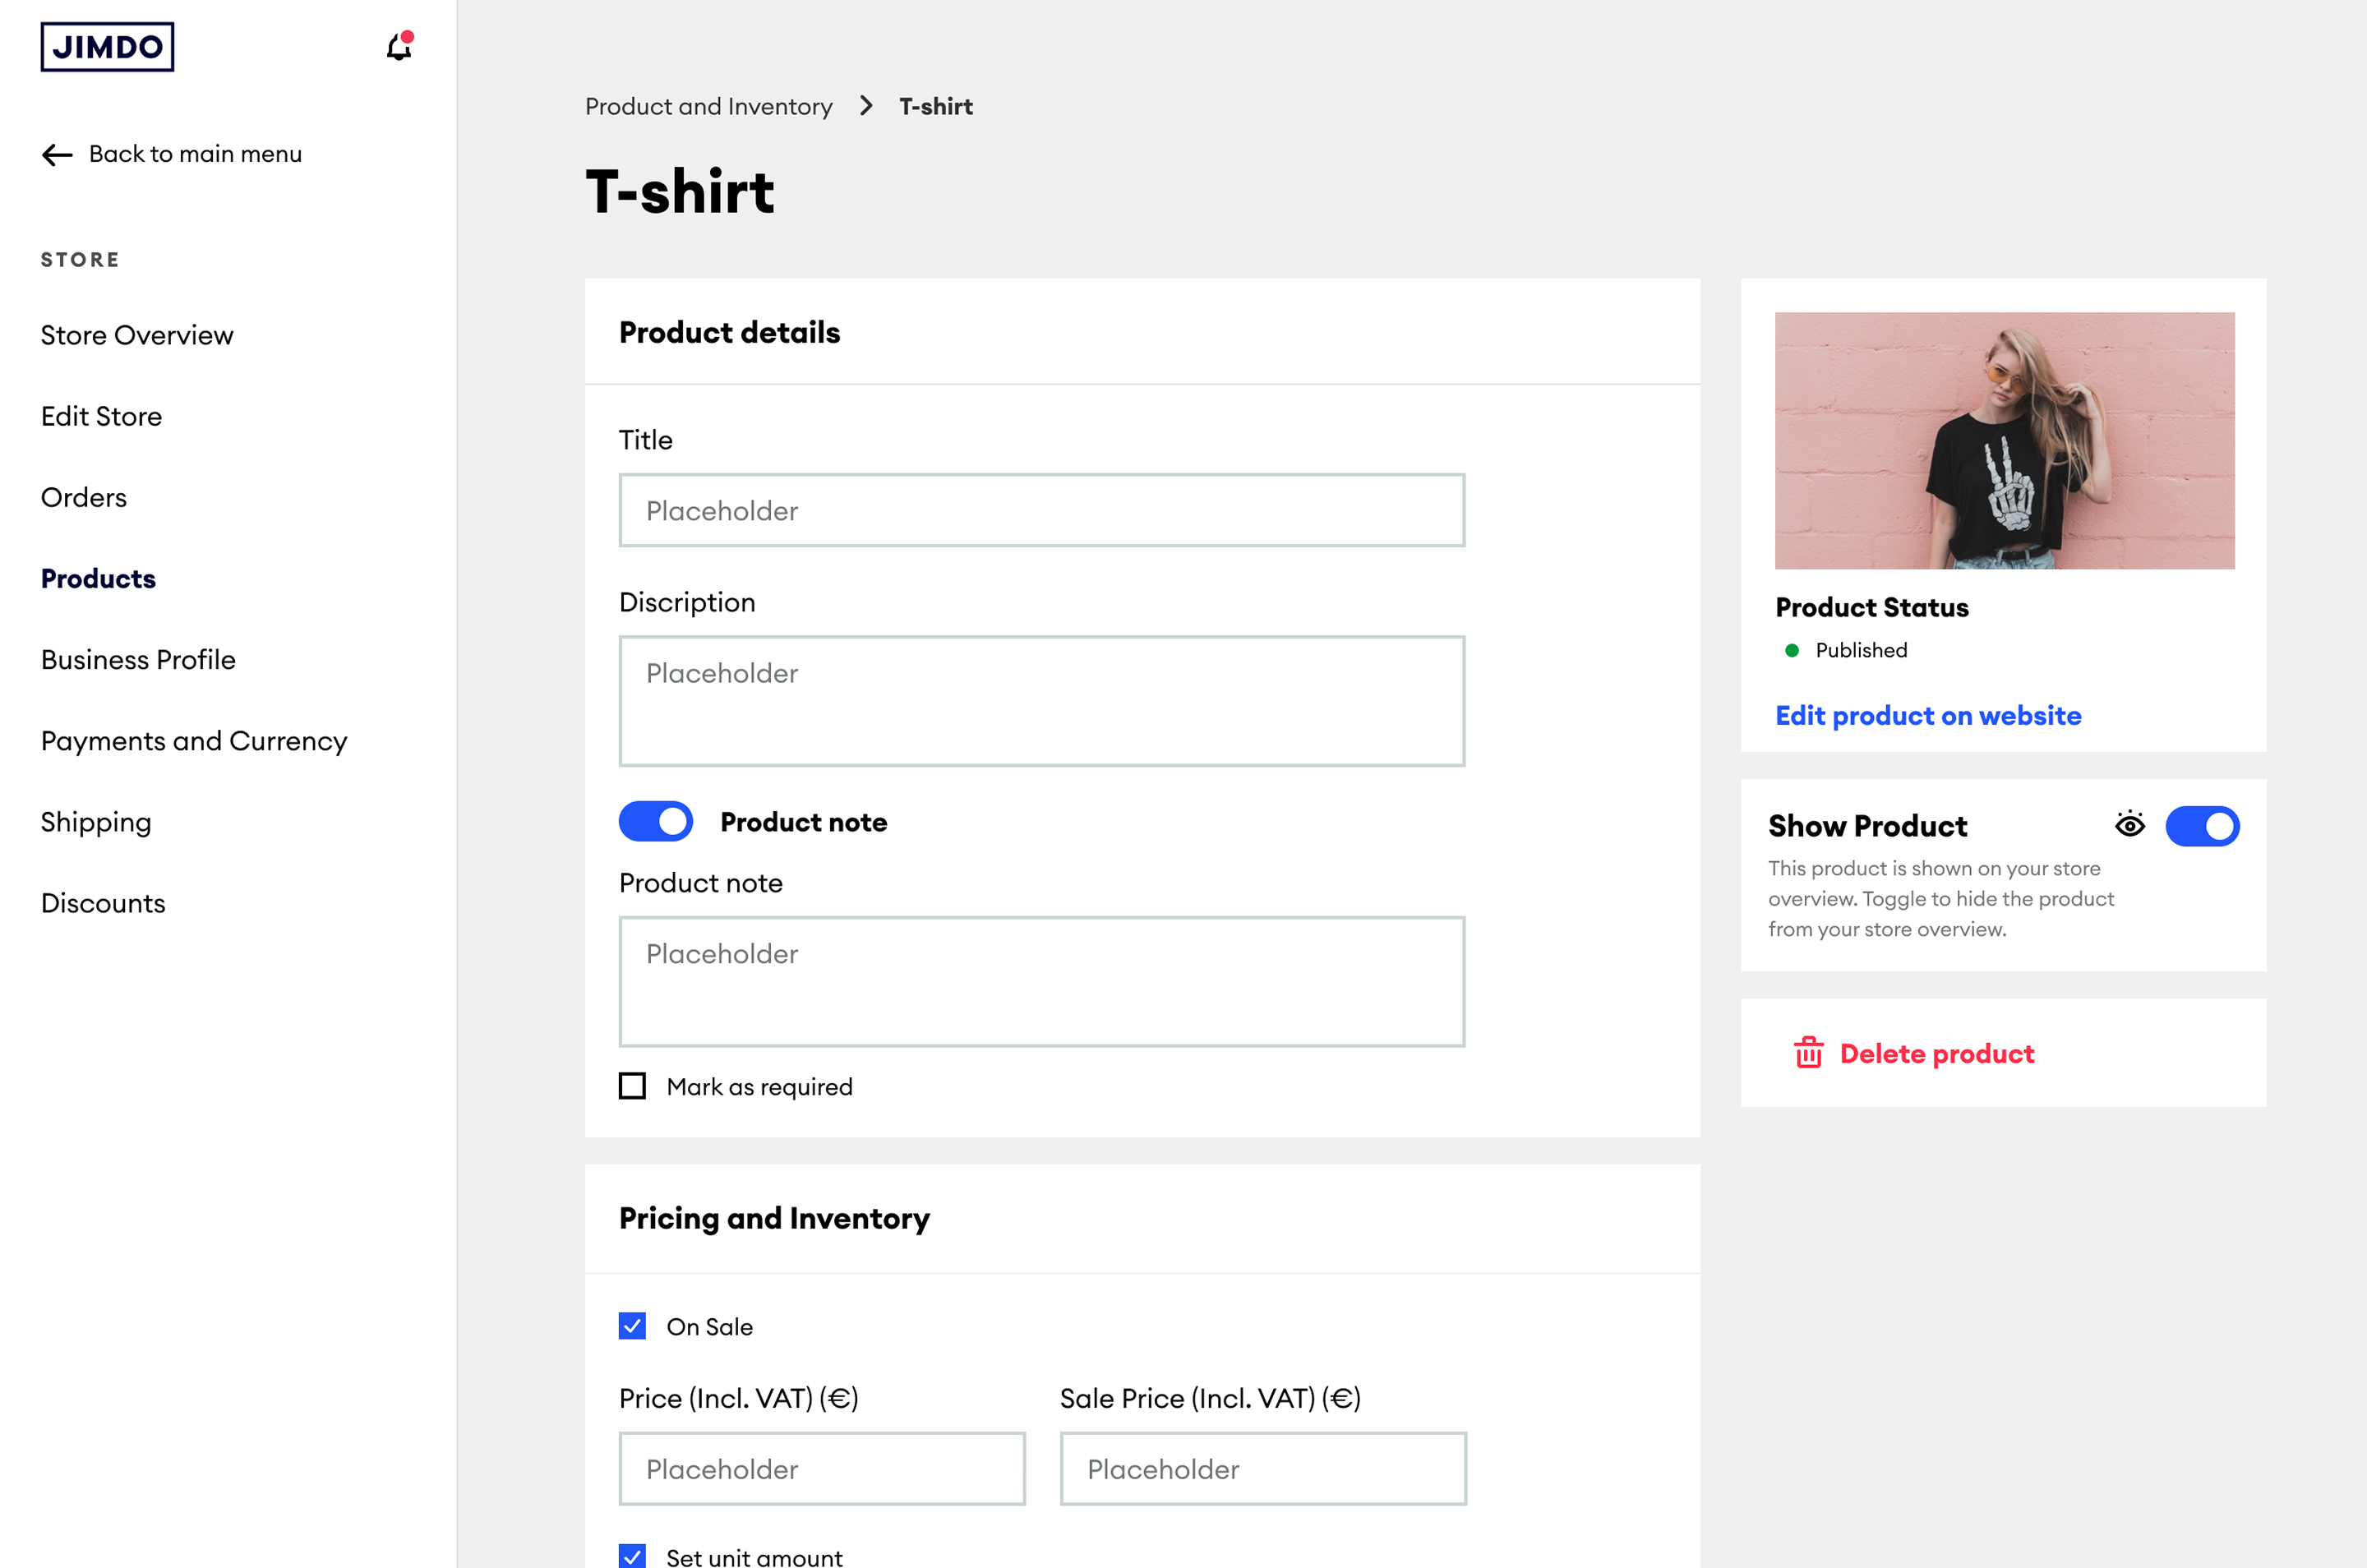Click the Jimdo logo
This screenshot has height=1568, width=2367.
tap(107, 47)
